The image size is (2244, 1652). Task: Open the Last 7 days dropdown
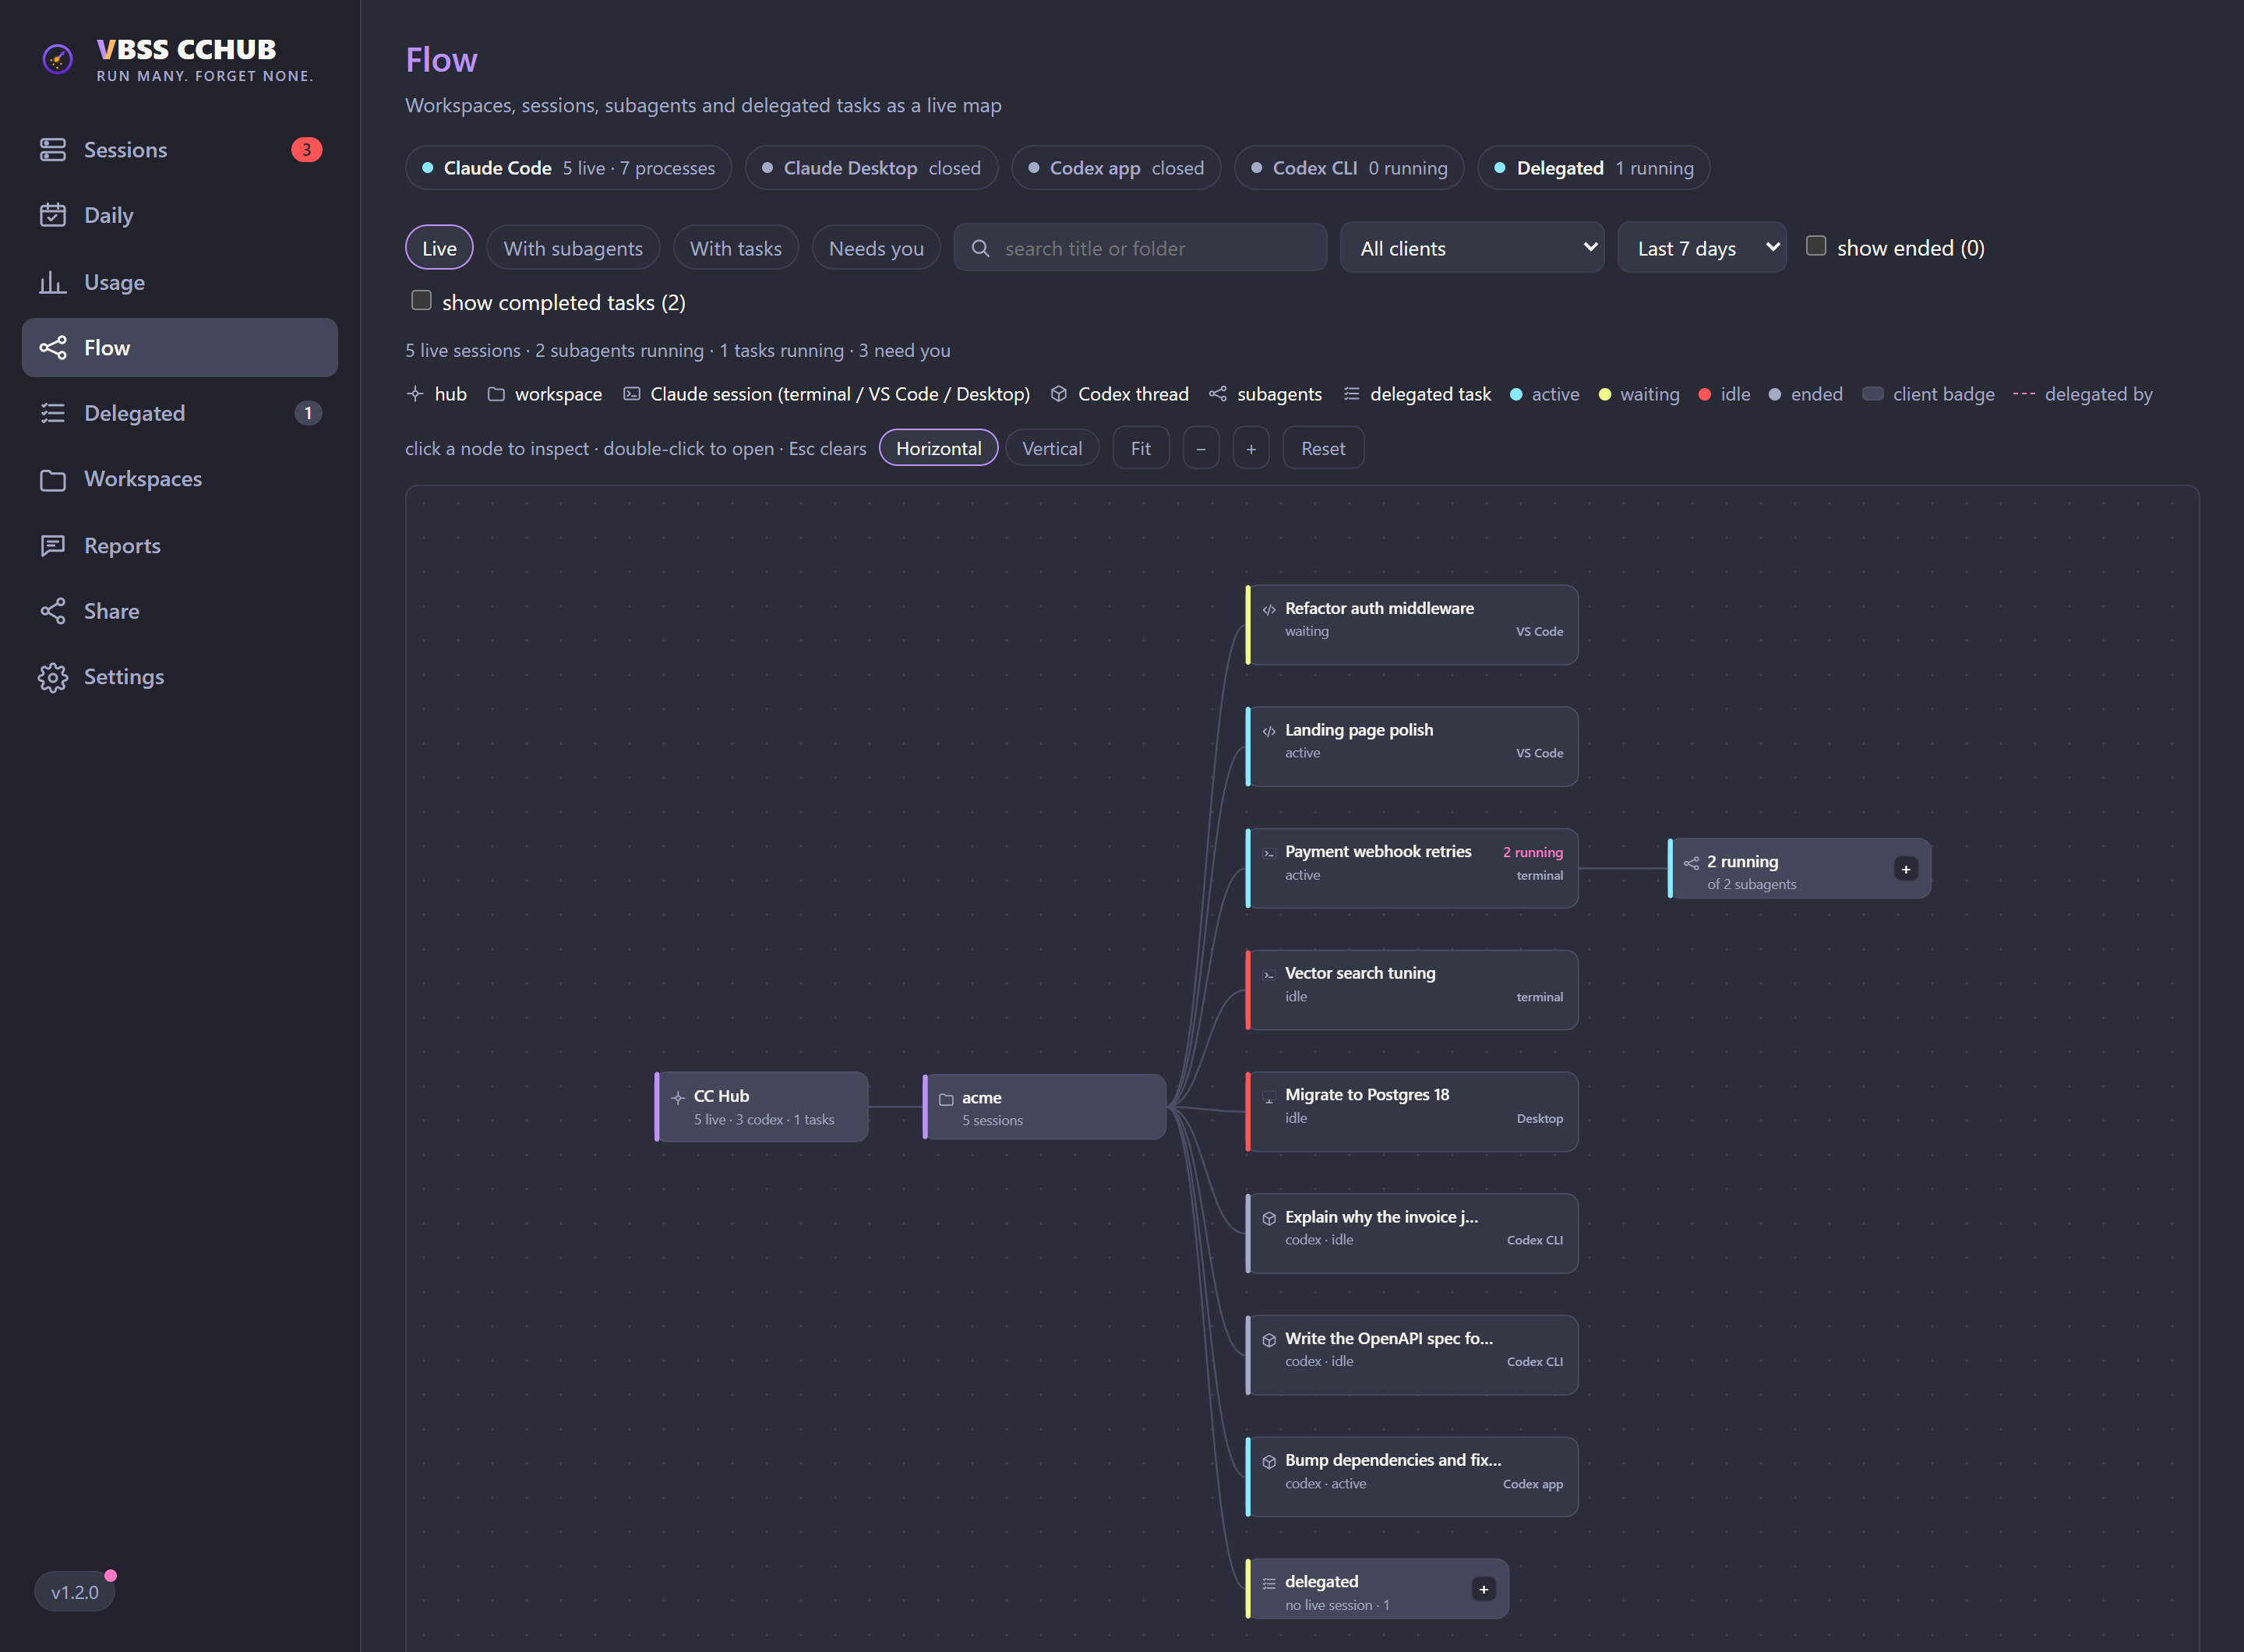coord(1702,248)
